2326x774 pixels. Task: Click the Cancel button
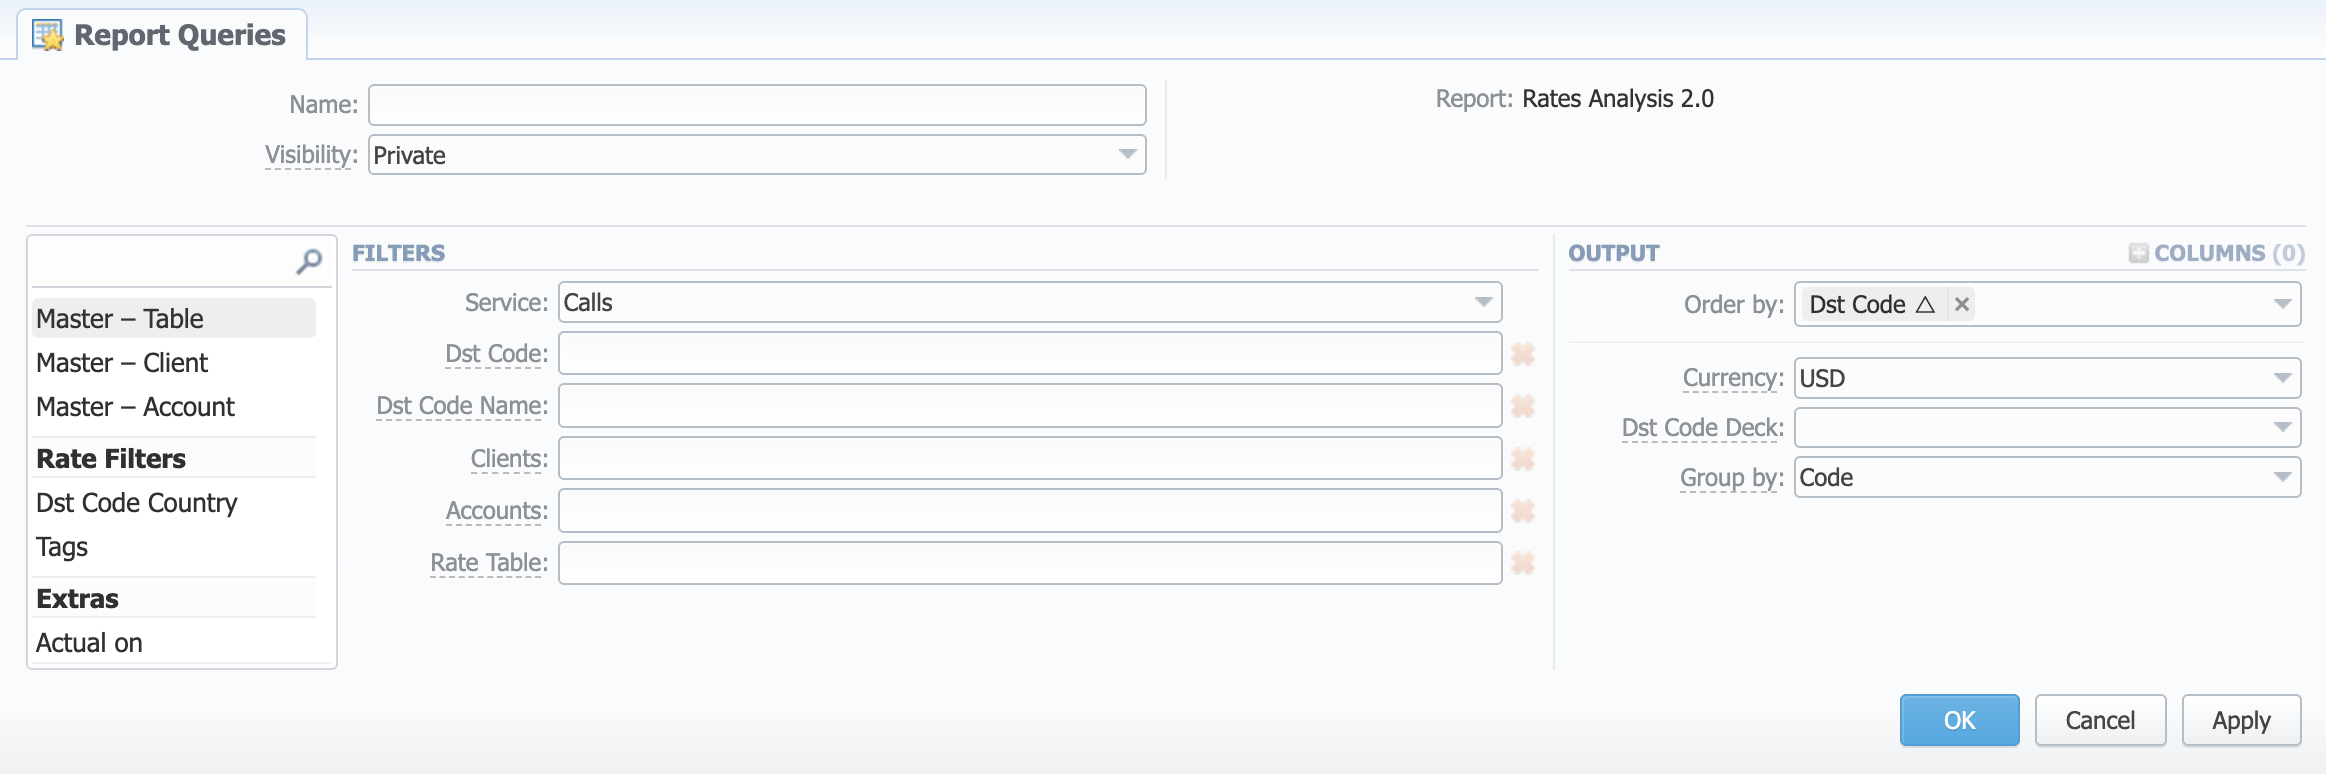point(2100,720)
